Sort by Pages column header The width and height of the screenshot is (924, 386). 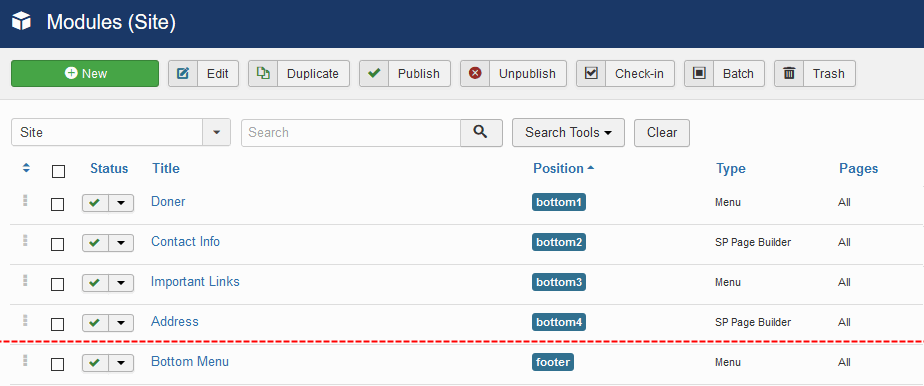(x=859, y=169)
